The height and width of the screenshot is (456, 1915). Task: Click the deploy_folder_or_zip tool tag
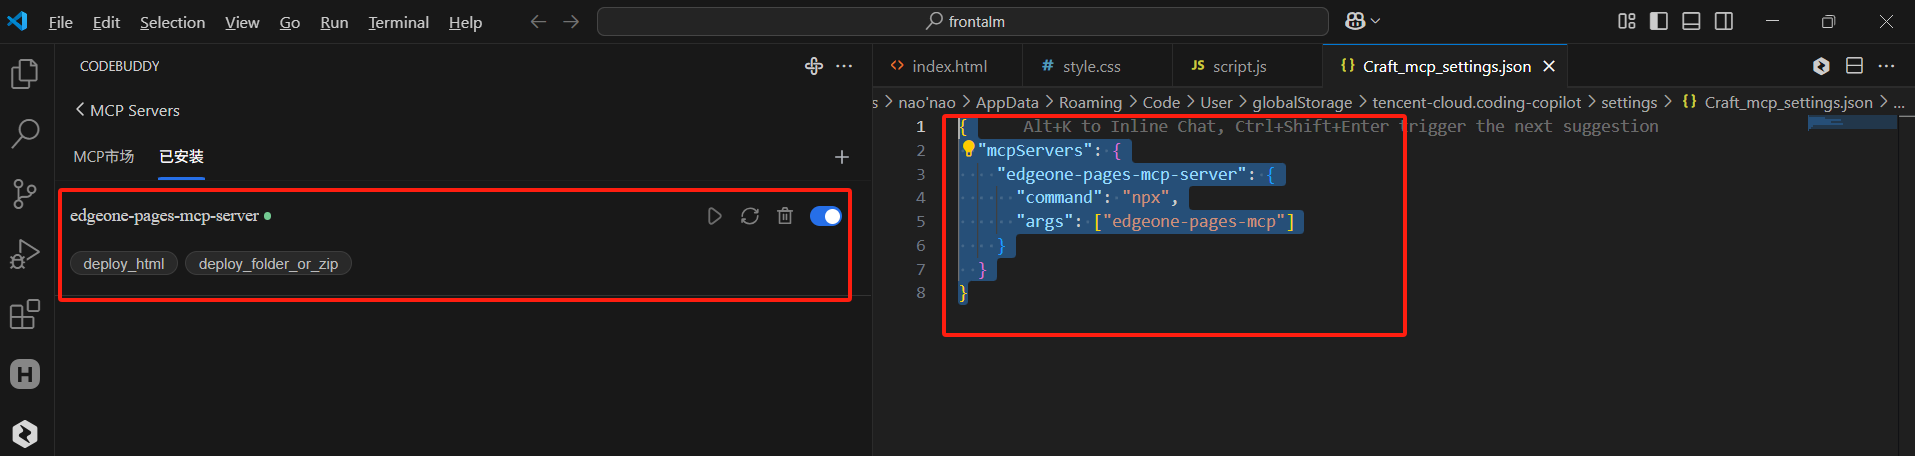[268, 264]
